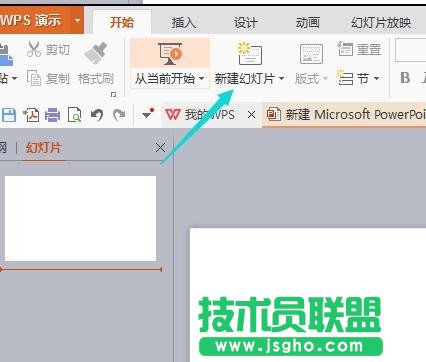Expand the 从当前开始 dropdown arrow
This screenshot has width=426, height=362.
tap(201, 79)
